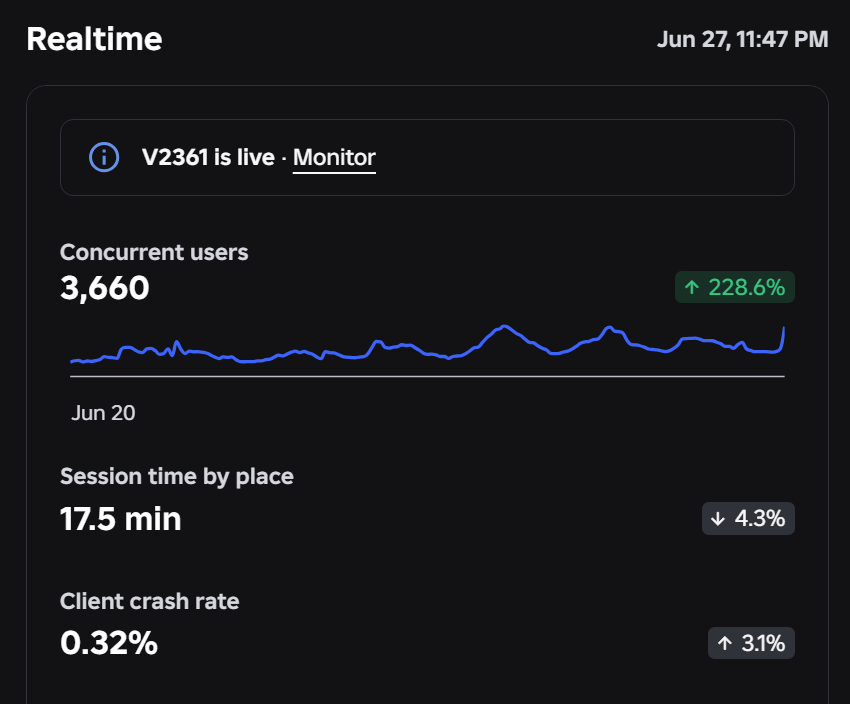Image resolution: width=850 pixels, height=704 pixels.
Task: Open the Monitor link
Action: 334,158
